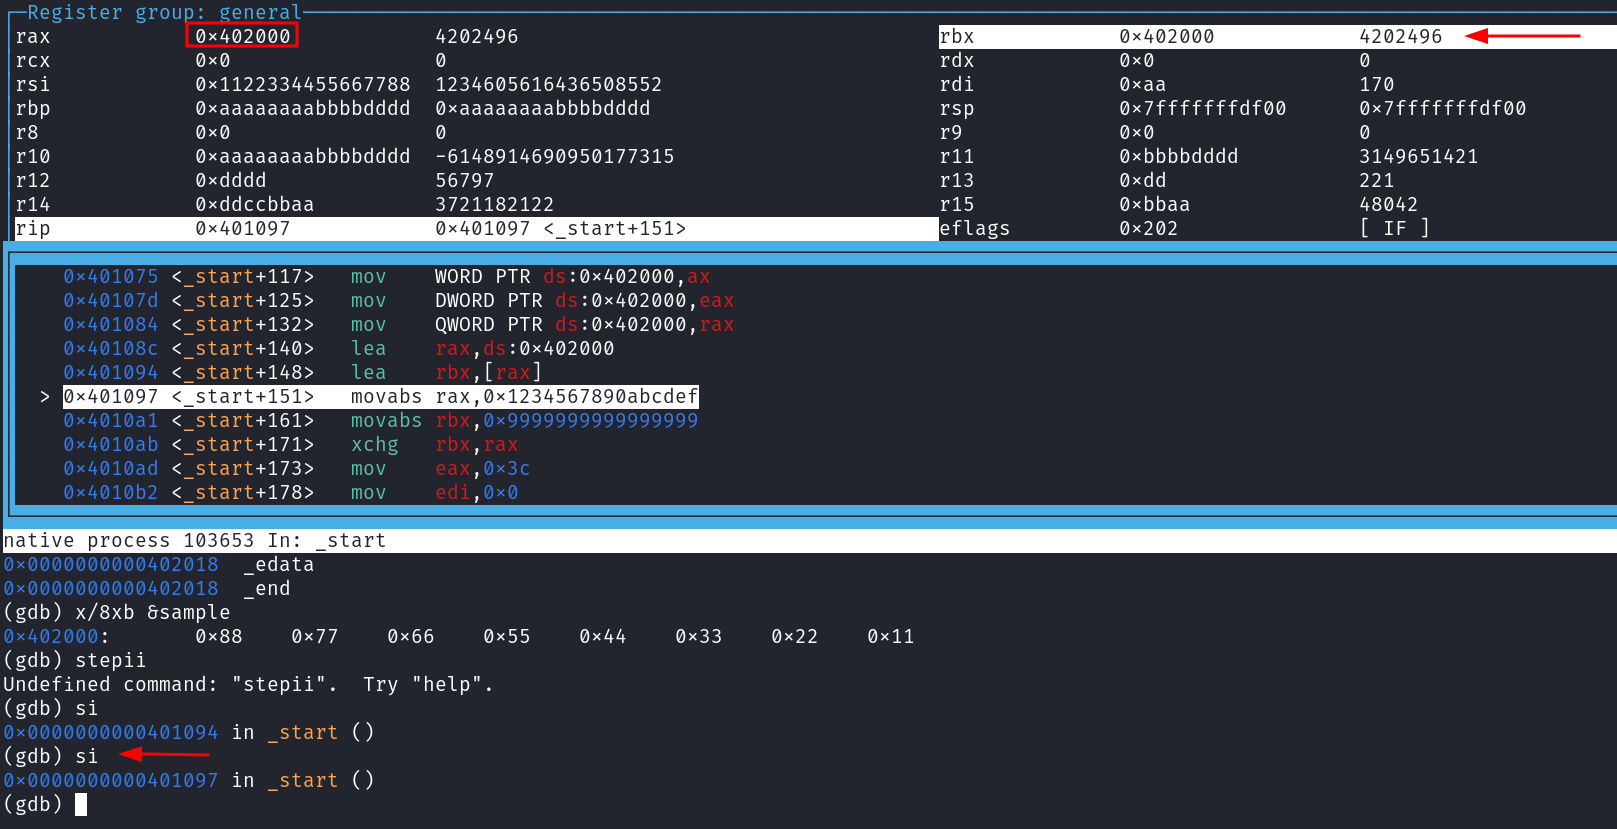This screenshot has height=829, width=1617.
Task: Click the blinking cursor at the gdb prompt
Action: click(x=81, y=805)
